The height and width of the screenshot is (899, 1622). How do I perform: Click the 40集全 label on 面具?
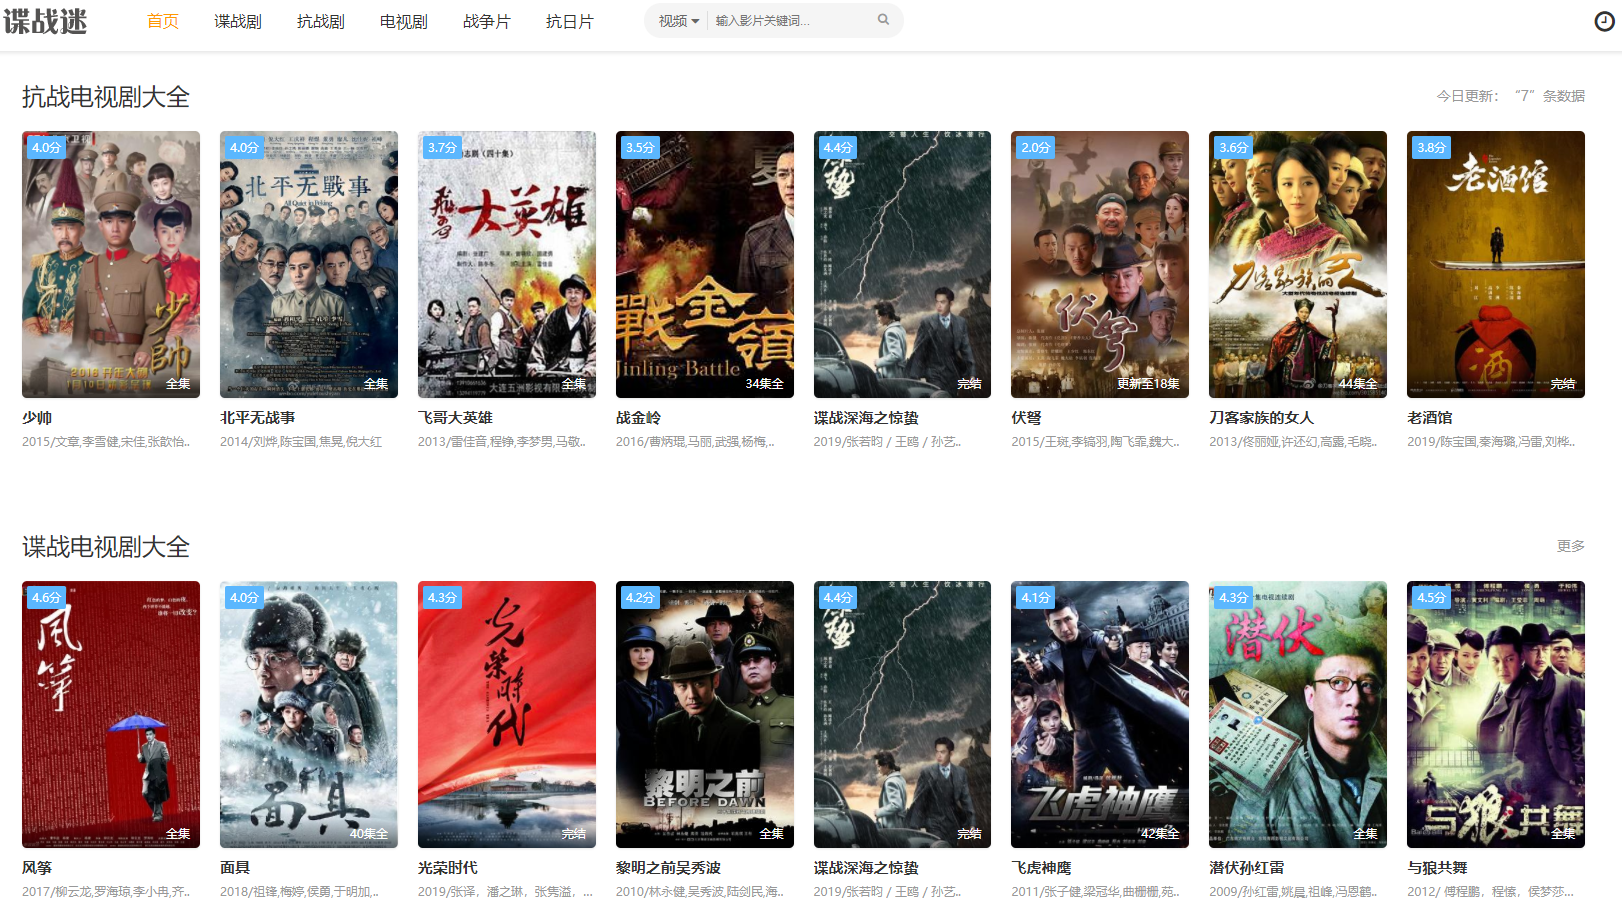(369, 834)
